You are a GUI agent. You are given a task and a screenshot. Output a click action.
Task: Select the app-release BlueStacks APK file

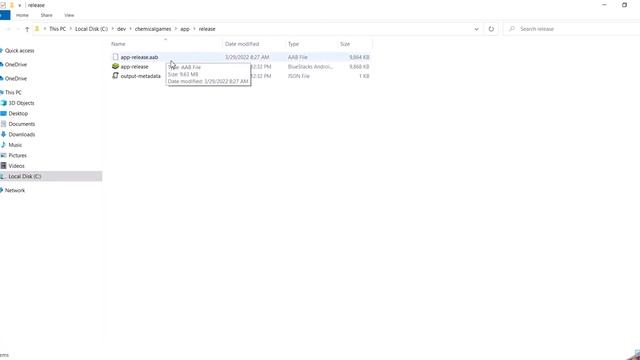pyautogui.click(x=134, y=67)
